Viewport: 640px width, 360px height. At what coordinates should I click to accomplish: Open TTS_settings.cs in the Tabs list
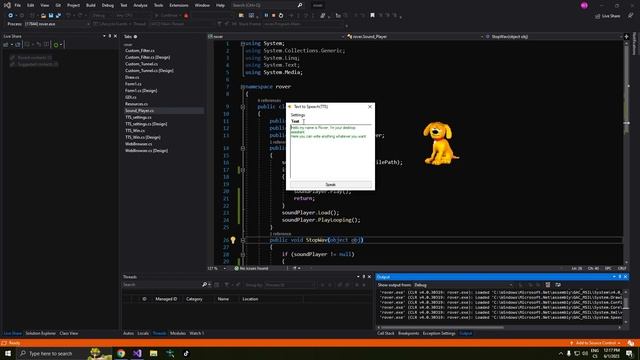[x=138, y=117]
